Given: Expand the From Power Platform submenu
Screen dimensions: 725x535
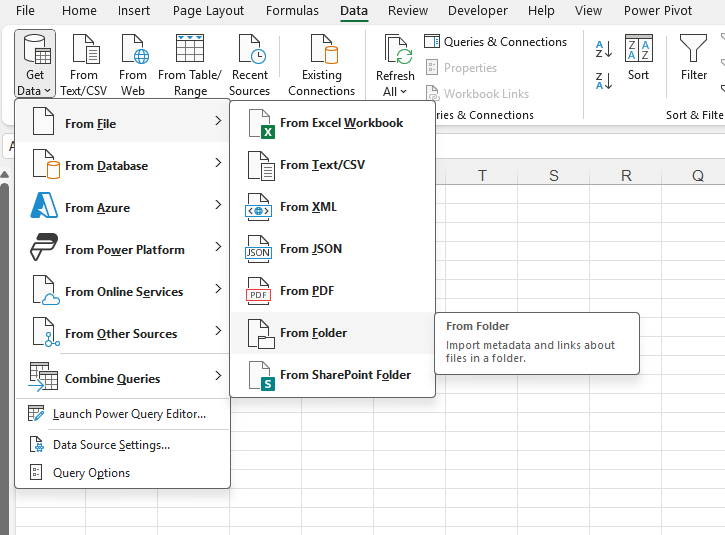Looking at the screenshot, I should (x=123, y=247).
